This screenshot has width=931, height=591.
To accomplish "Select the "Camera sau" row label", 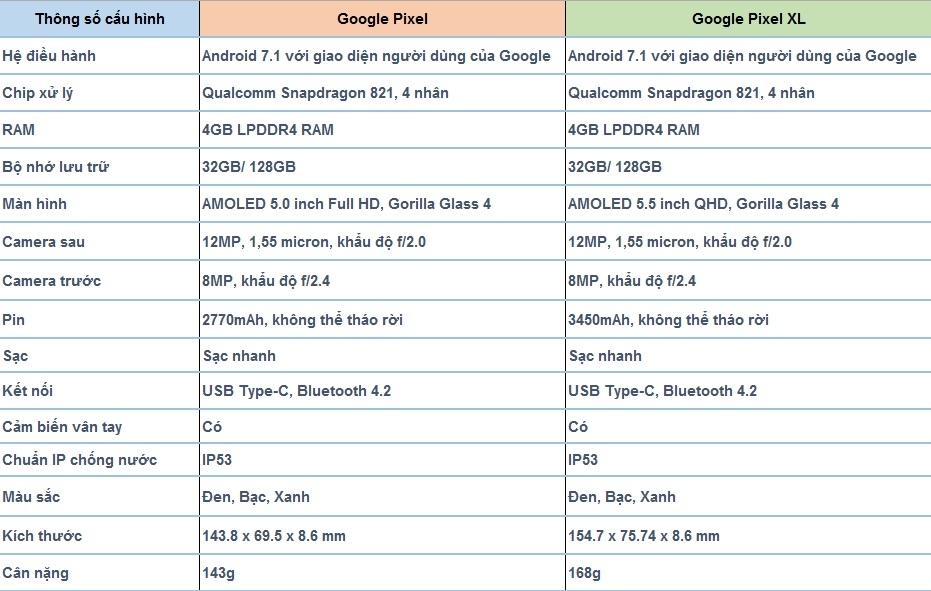I will pos(44,242).
